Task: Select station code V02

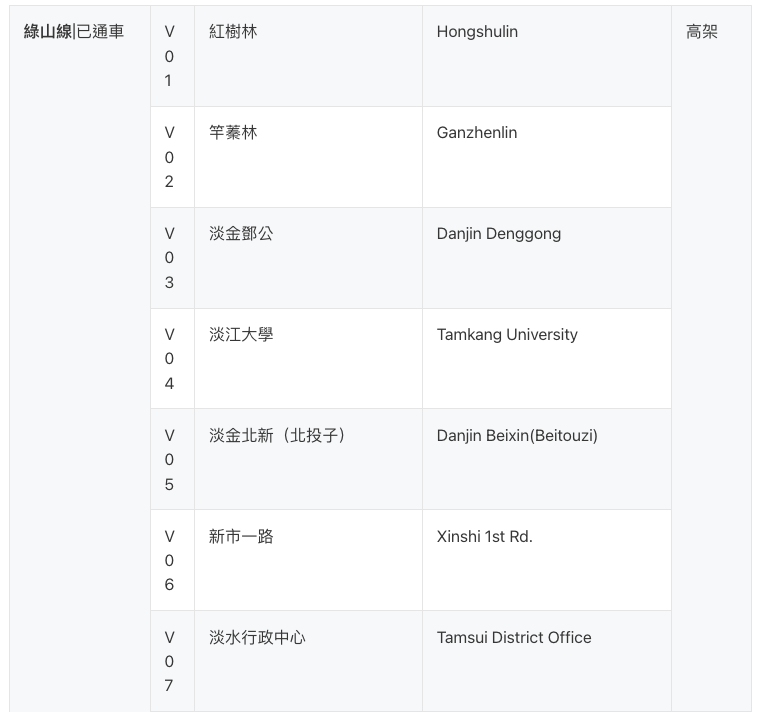Action: 170,157
